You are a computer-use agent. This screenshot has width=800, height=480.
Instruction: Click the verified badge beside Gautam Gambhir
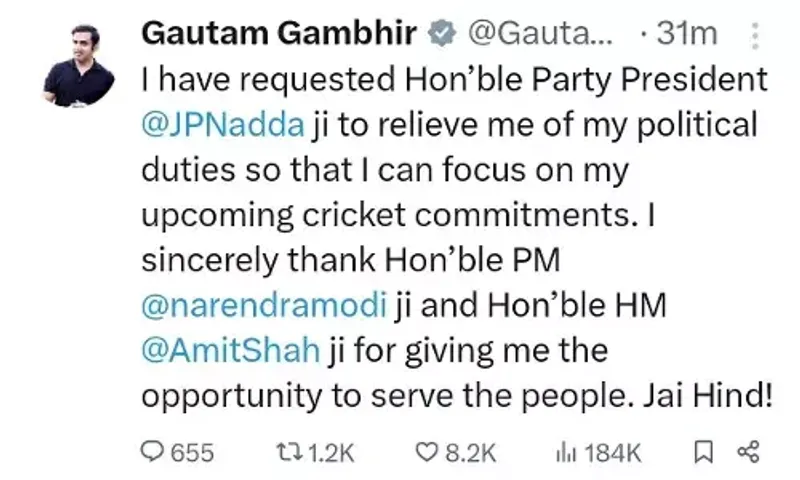pyautogui.click(x=436, y=33)
